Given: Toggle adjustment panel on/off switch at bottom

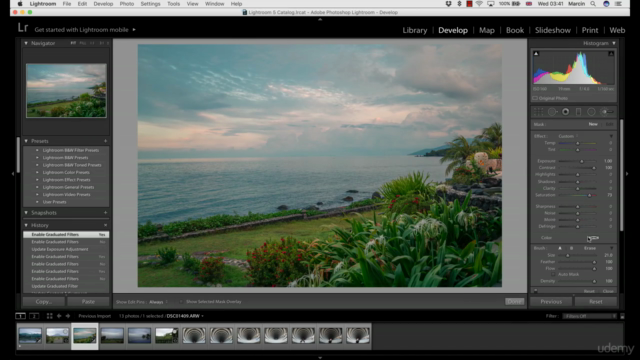Looking at the screenshot, I should [536, 291].
